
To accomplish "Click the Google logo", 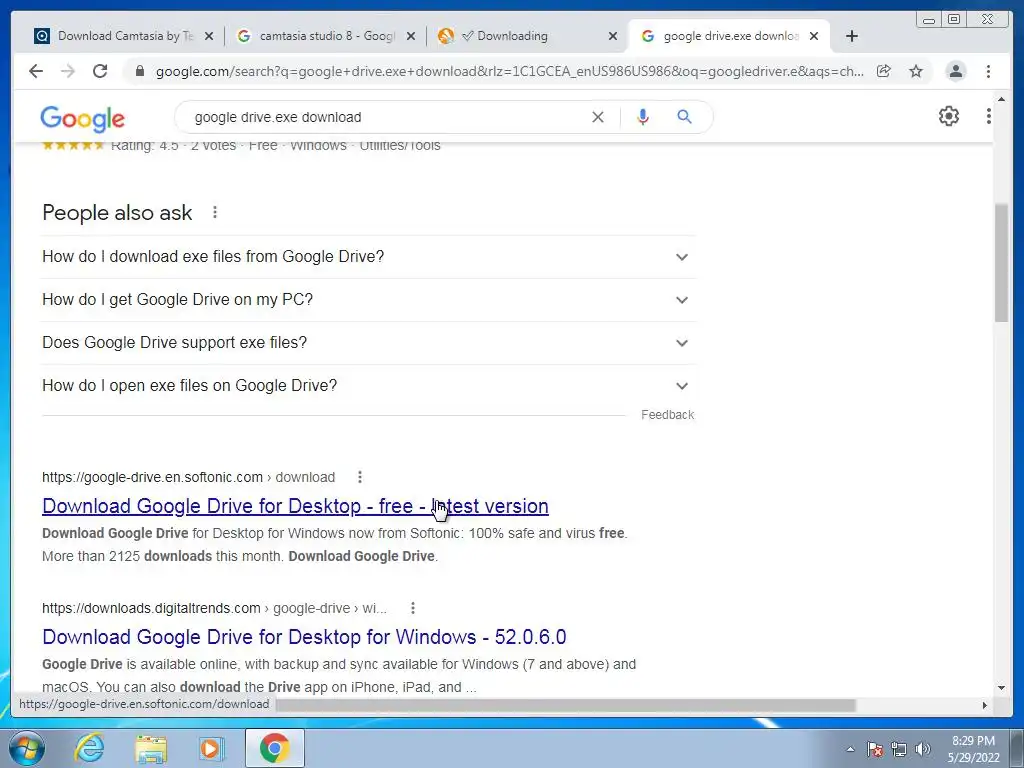I will tap(82, 118).
